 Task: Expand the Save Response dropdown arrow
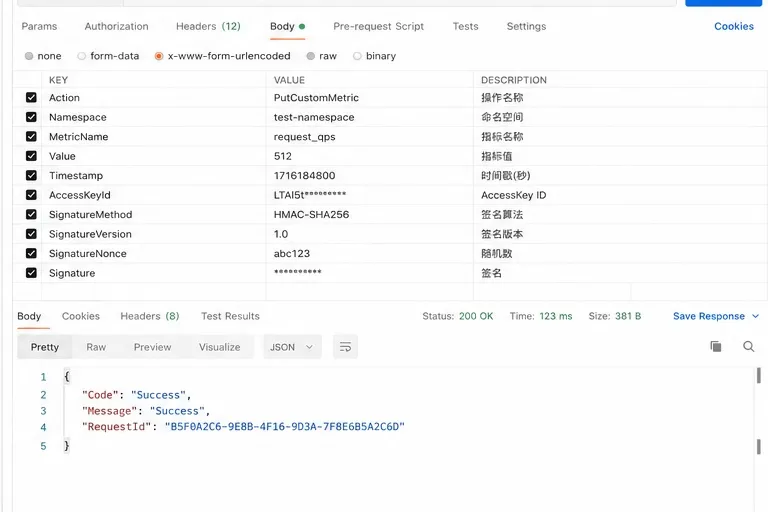[755, 316]
